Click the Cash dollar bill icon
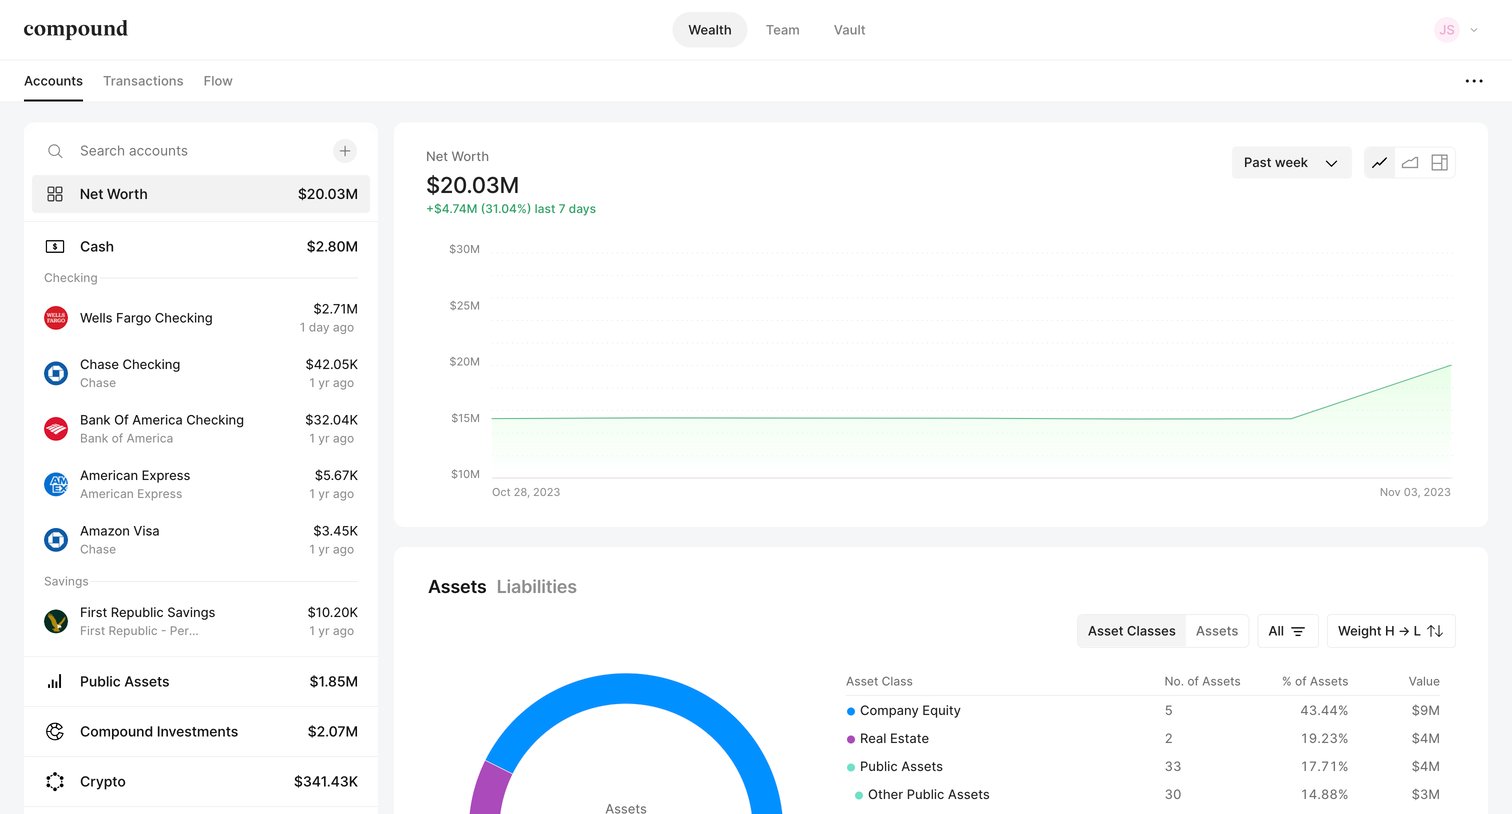This screenshot has height=814, width=1512. 55,246
